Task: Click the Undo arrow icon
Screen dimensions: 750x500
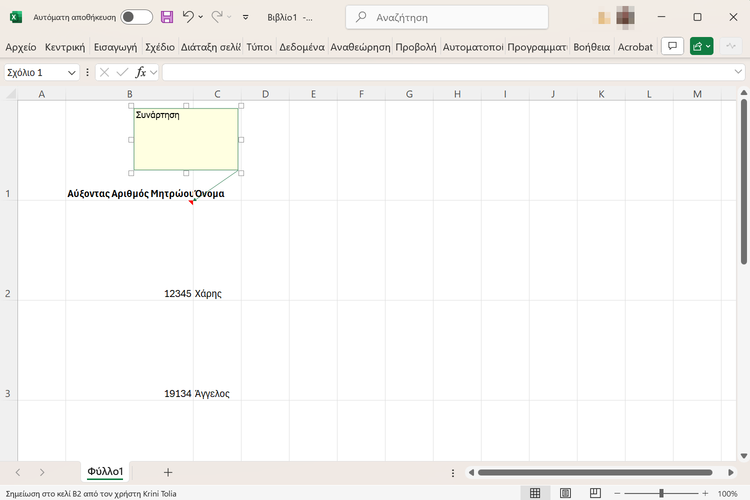Action: (188, 17)
